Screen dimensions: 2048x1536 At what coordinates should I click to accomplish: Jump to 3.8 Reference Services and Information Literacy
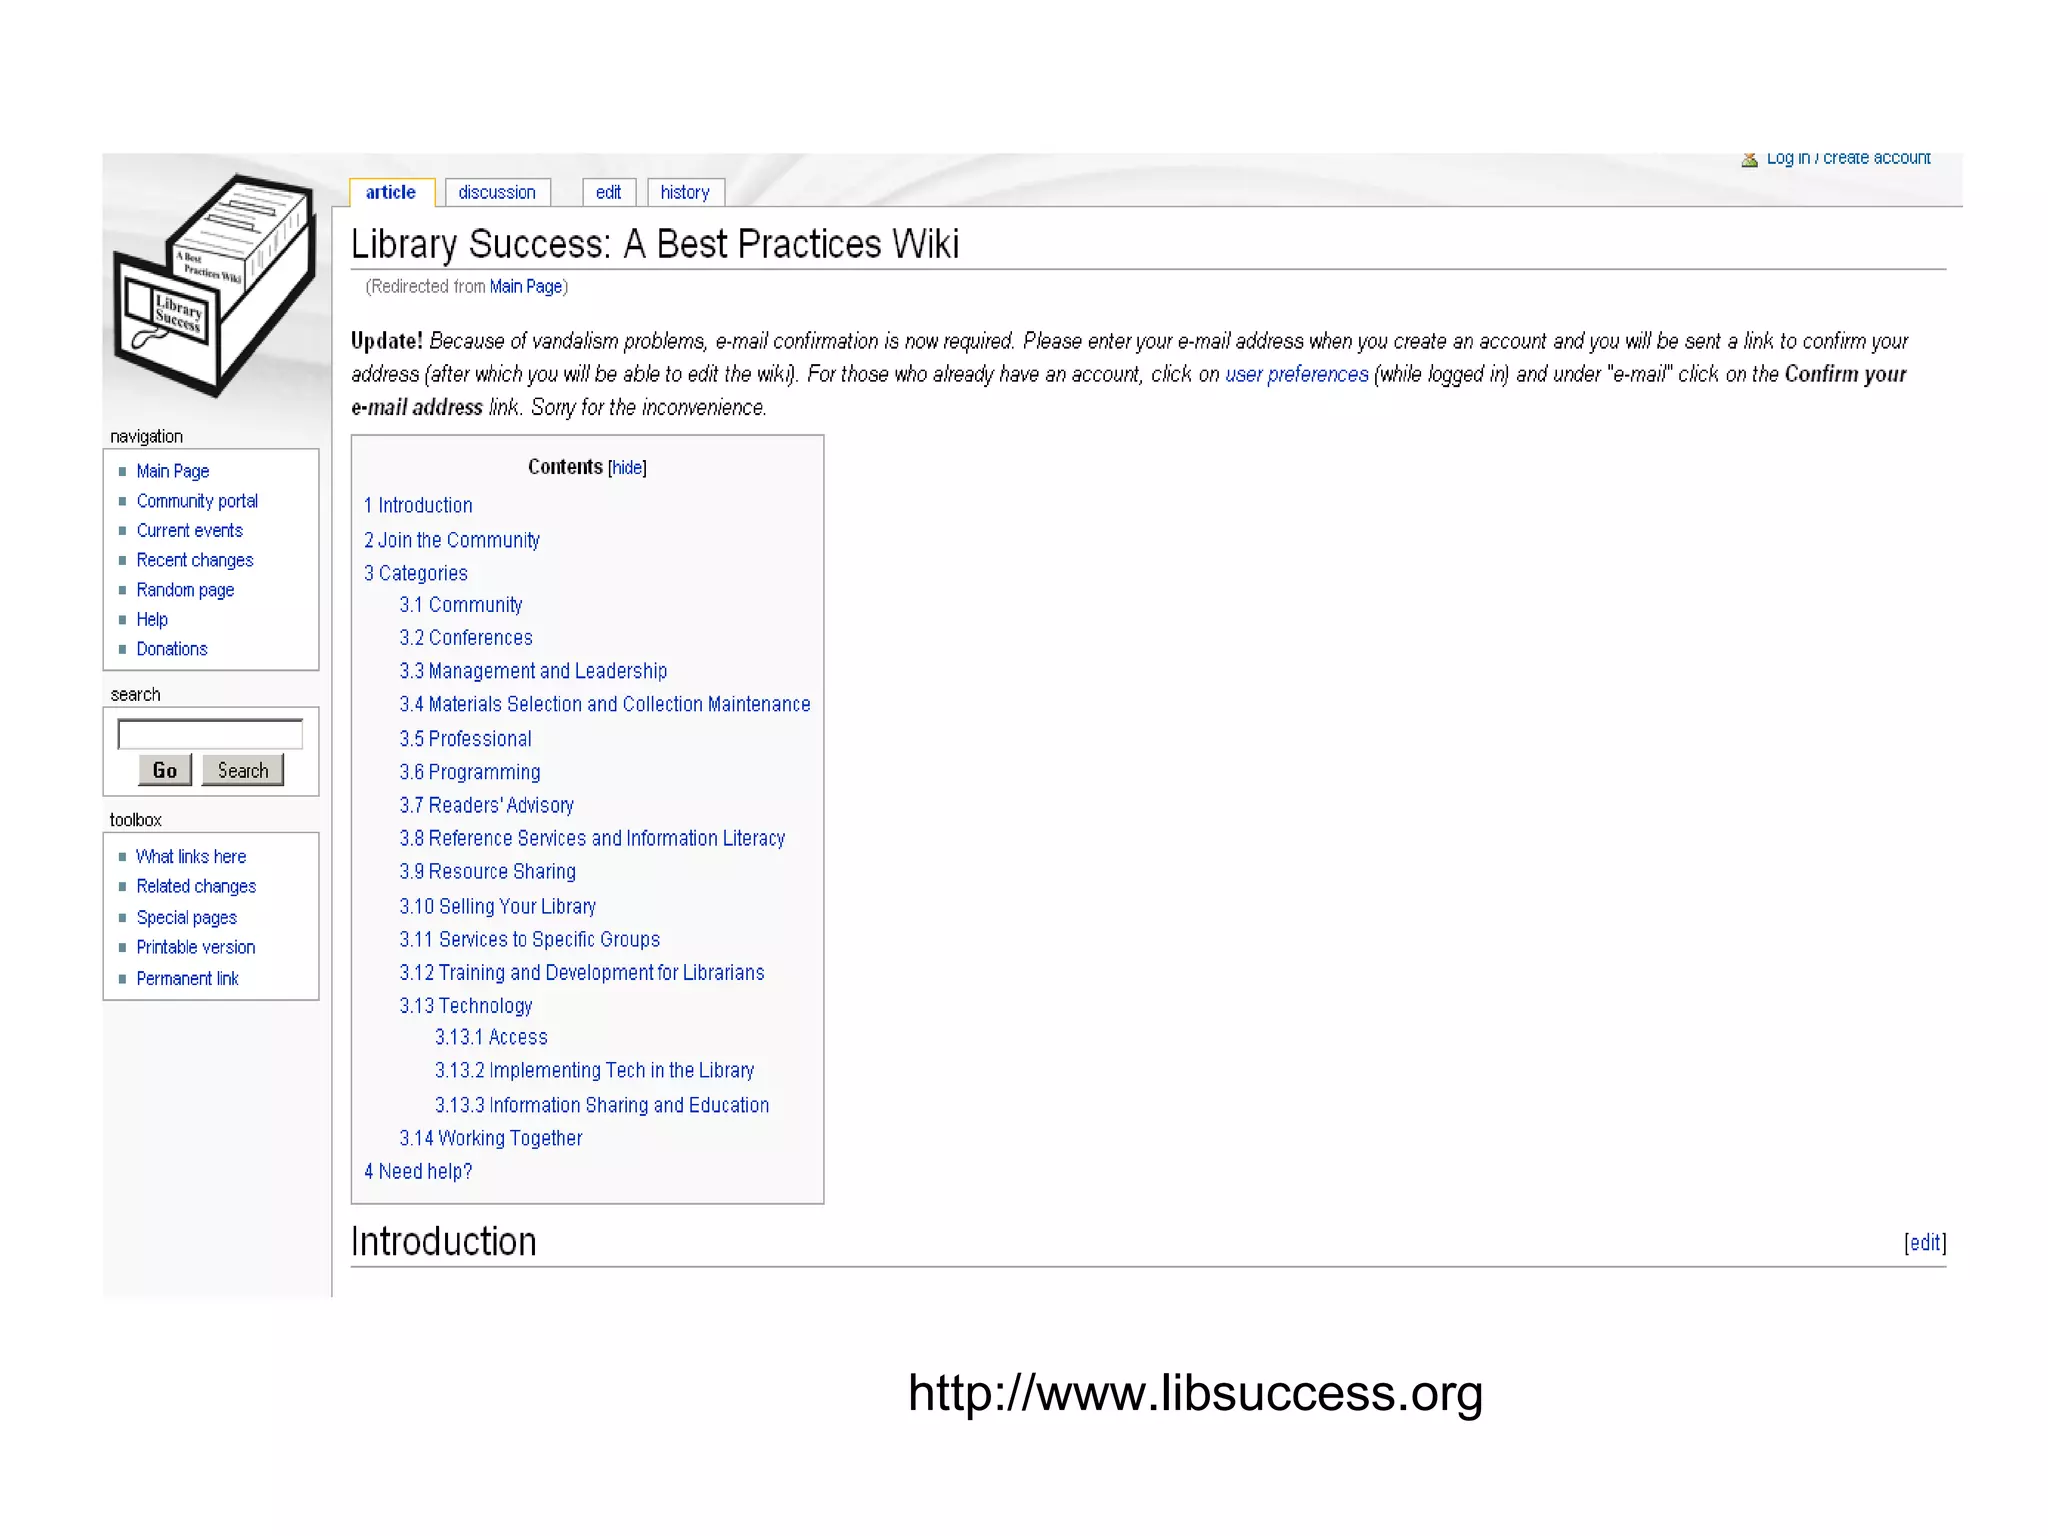(x=592, y=838)
